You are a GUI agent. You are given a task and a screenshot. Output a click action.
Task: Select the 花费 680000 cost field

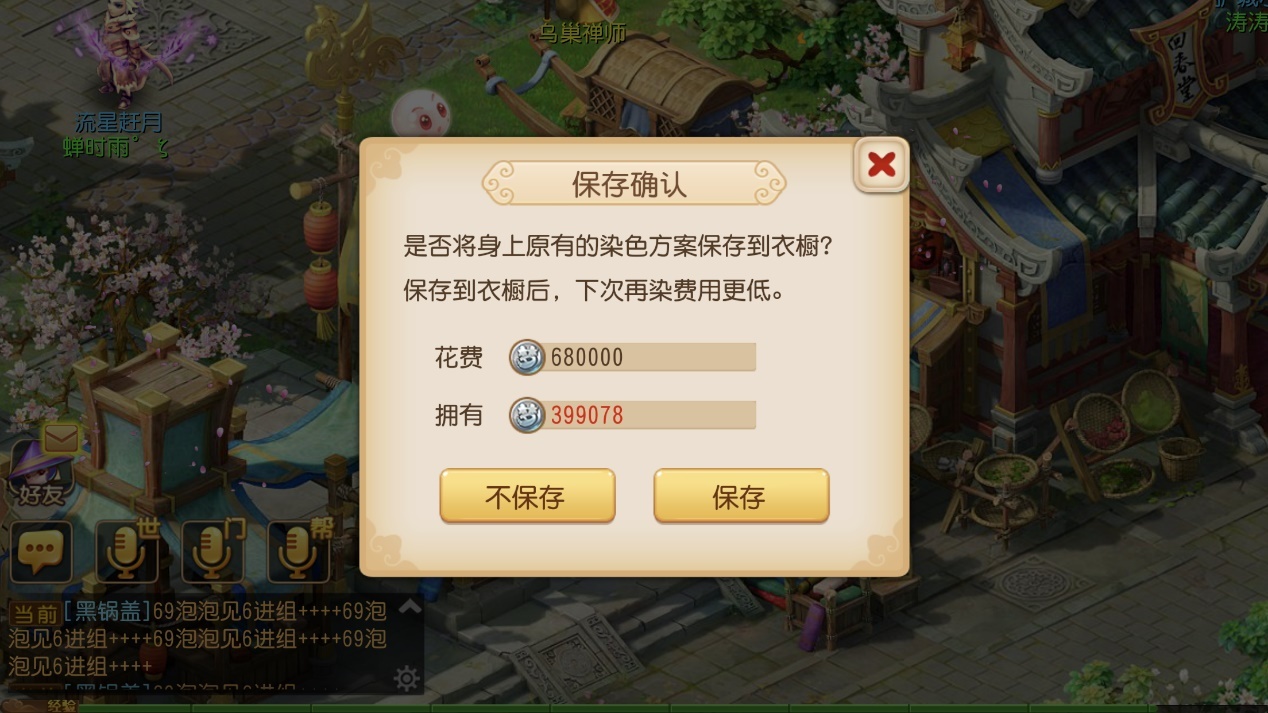coord(633,357)
